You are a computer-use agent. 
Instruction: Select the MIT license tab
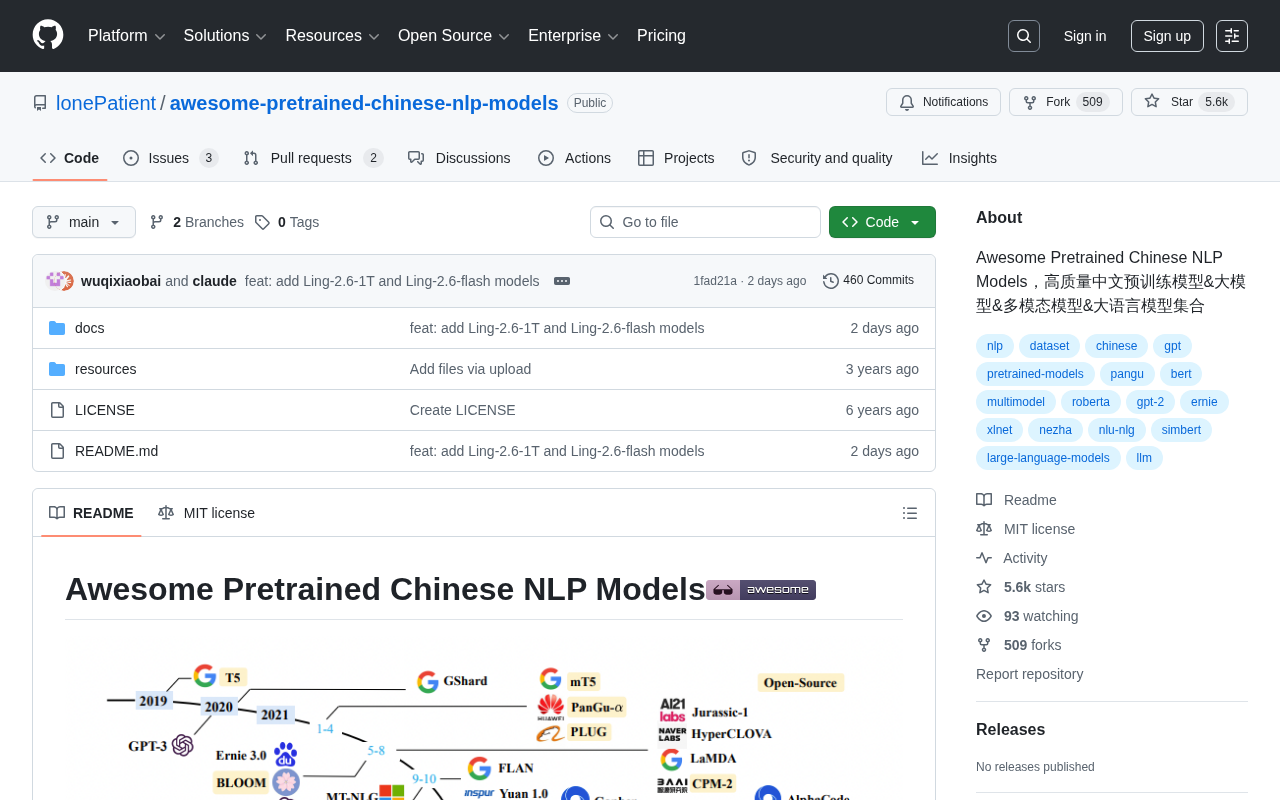[x=206, y=513]
